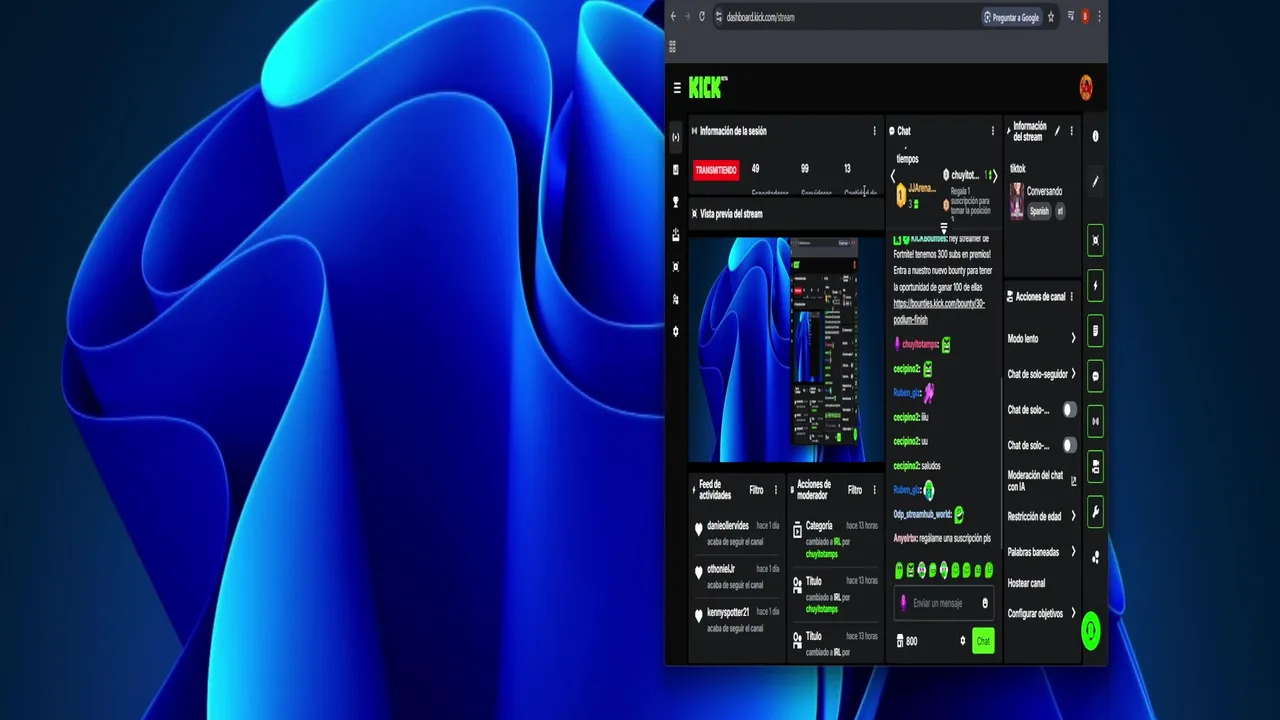Click the moderators people icon in left sidebar
This screenshot has height=720, width=1280.
[x=676, y=299]
